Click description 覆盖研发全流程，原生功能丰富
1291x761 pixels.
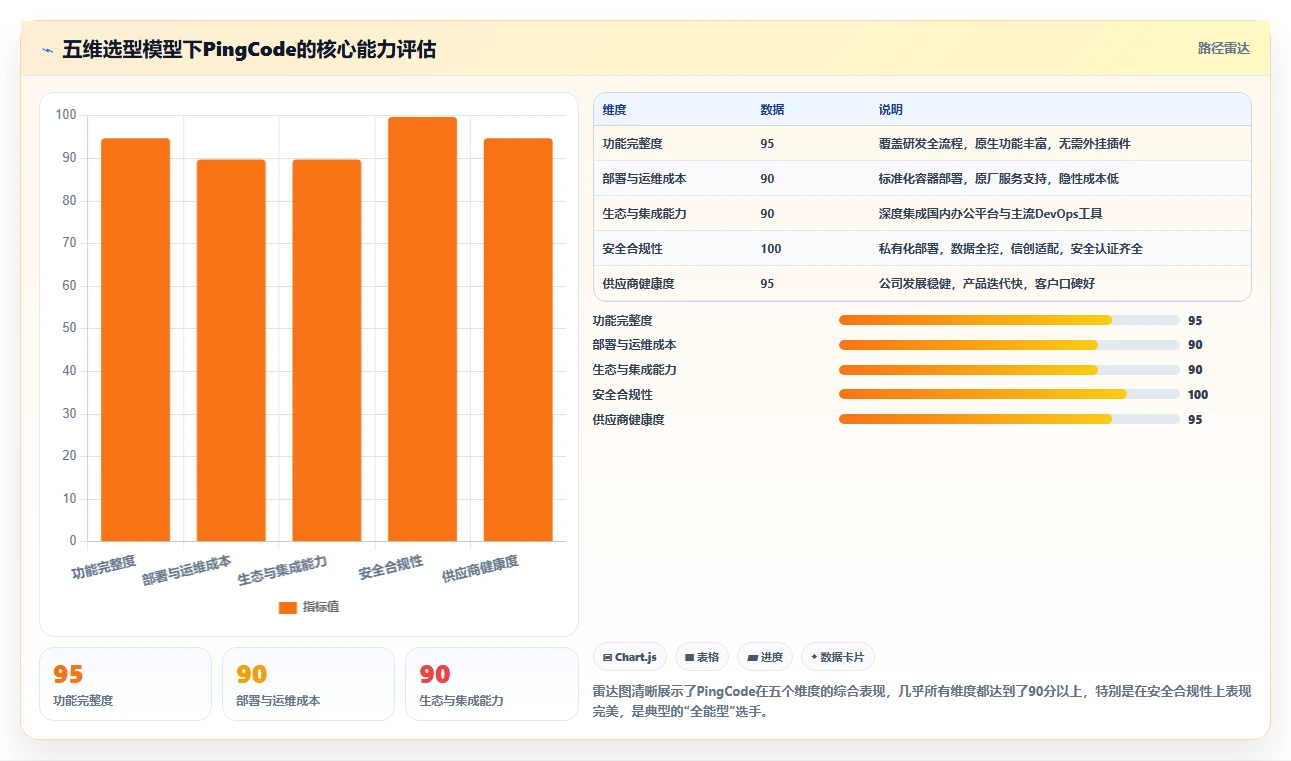click(1004, 144)
